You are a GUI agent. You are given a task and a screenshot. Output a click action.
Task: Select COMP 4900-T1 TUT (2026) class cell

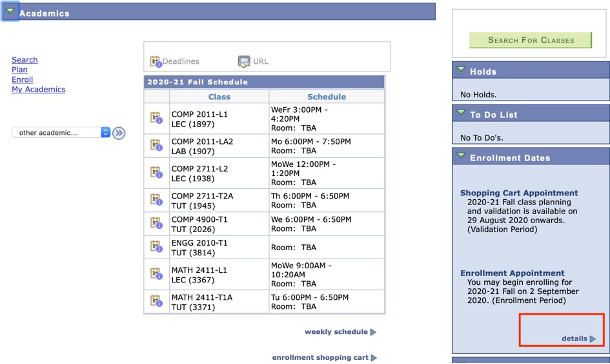(x=219, y=224)
